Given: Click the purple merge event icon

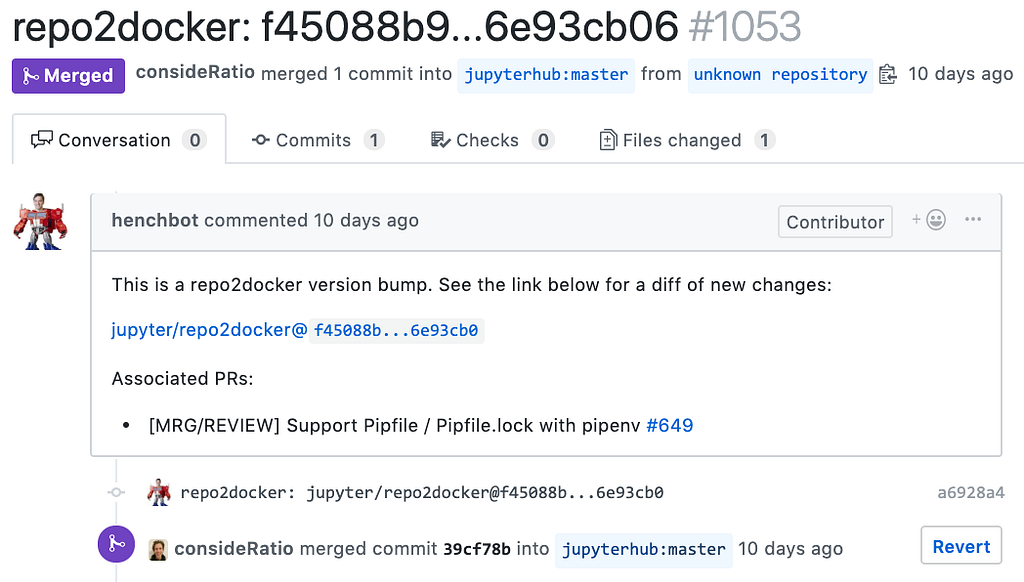Looking at the screenshot, I should (116, 546).
